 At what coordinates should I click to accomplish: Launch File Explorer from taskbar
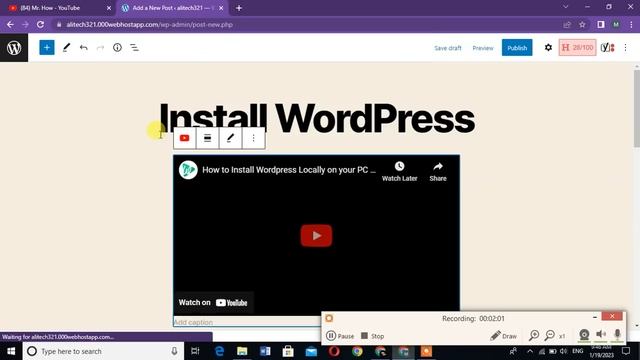click(x=242, y=351)
